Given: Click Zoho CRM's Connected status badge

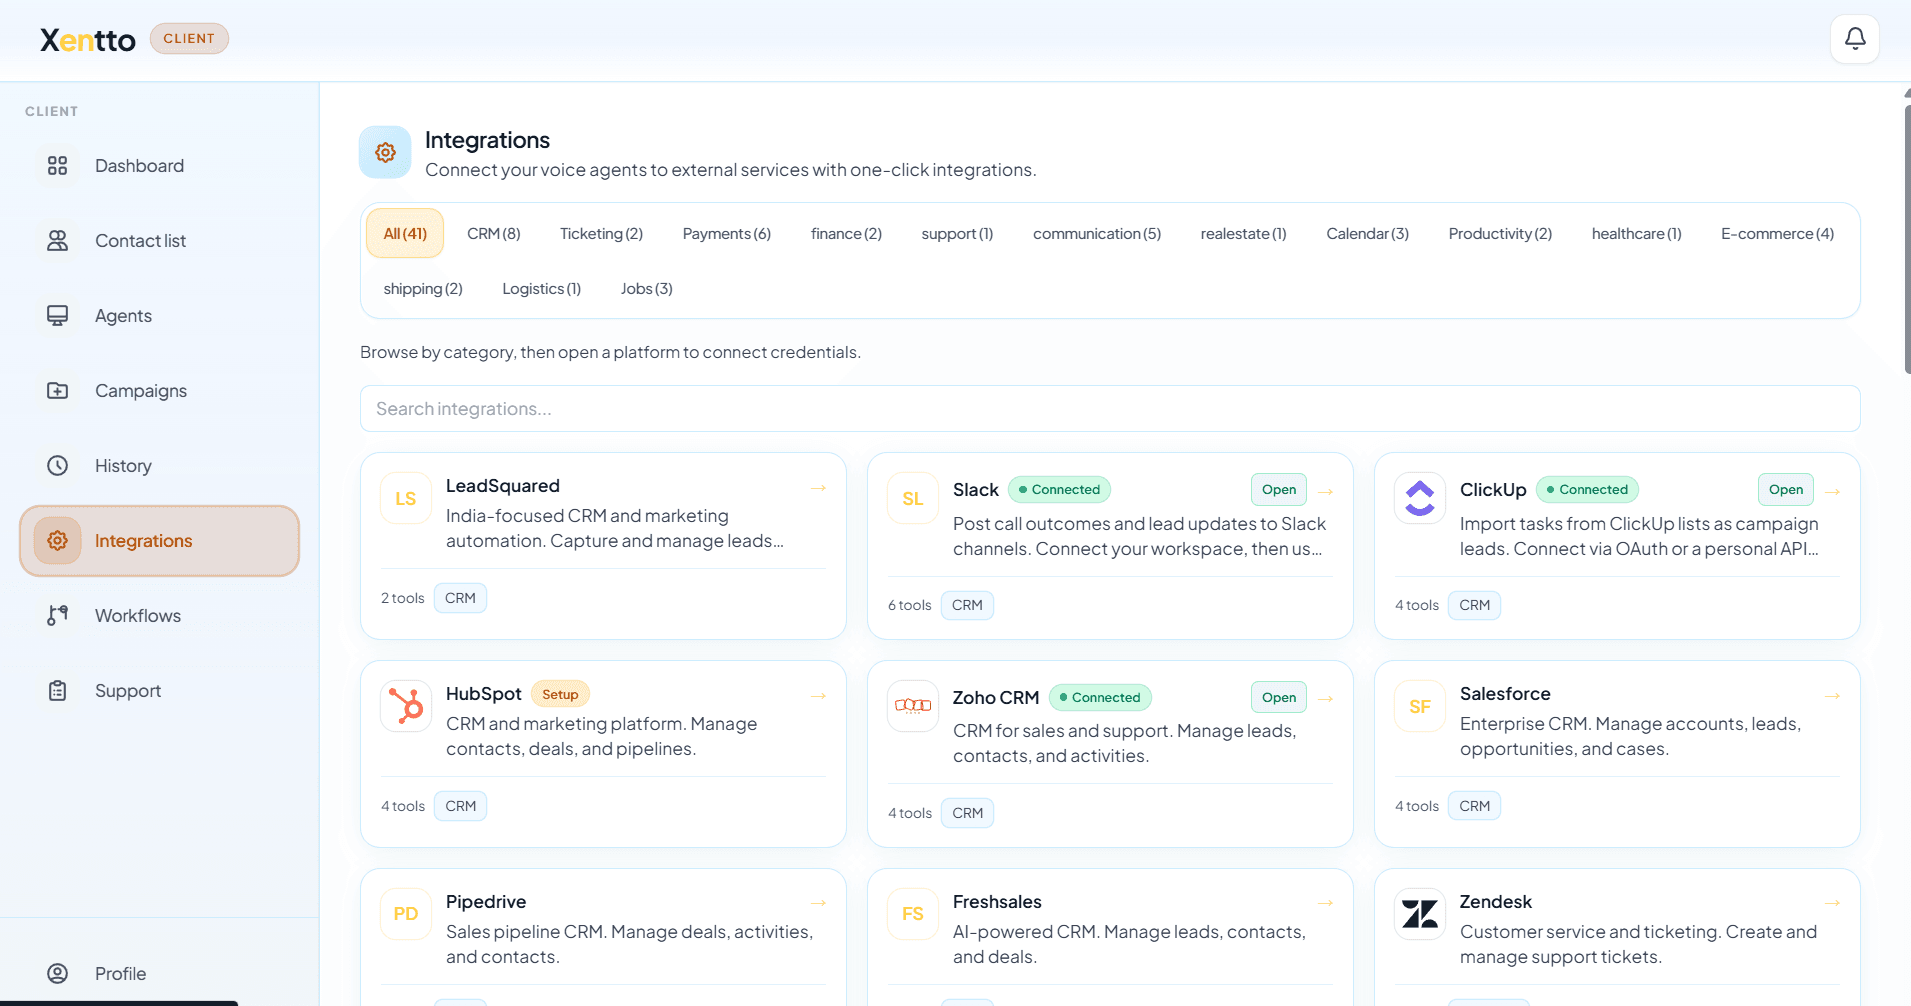Looking at the screenshot, I should tap(1100, 697).
